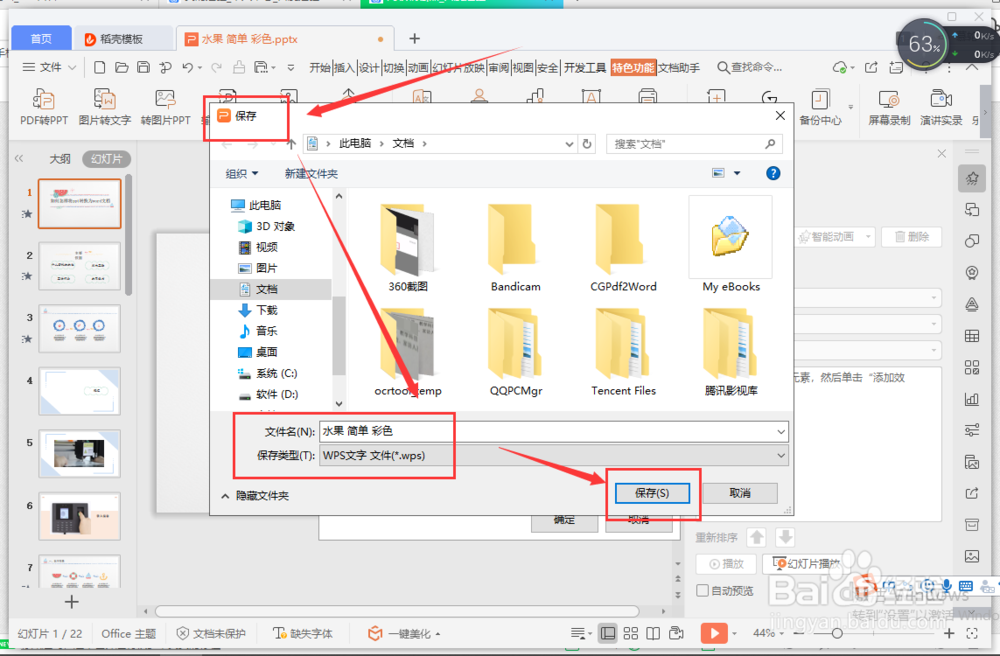Open the 组织 dropdown menu
The height and width of the screenshot is (656, 1000).
pos(242,173)
